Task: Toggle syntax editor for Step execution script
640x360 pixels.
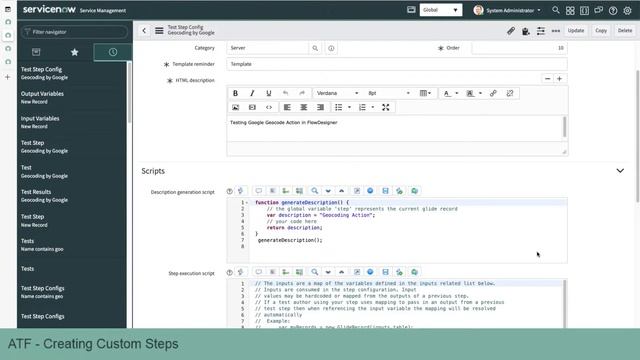Action: [241, 272]
